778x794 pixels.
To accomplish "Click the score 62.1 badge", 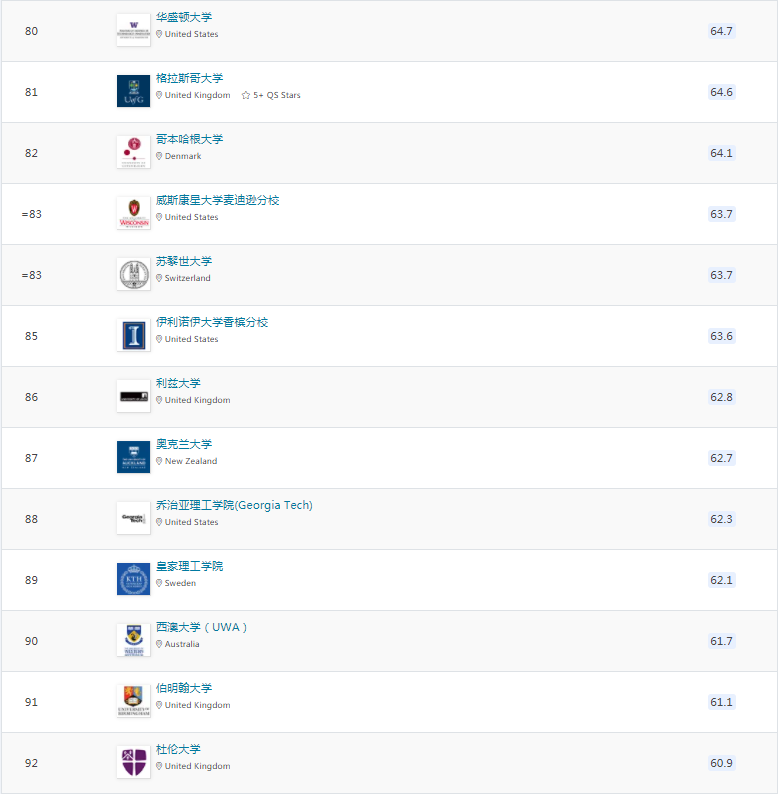I will (721, 580).
